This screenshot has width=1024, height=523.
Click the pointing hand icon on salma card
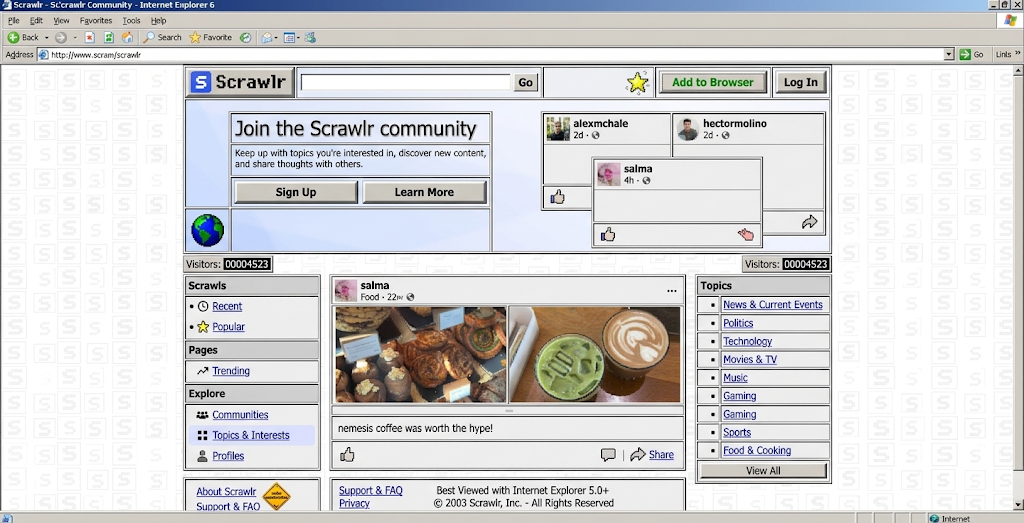pos(746,234)
